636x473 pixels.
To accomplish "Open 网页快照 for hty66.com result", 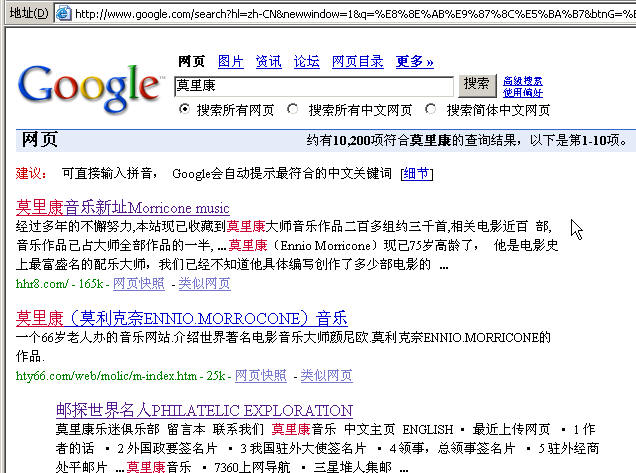I will (x=260, y=375).
